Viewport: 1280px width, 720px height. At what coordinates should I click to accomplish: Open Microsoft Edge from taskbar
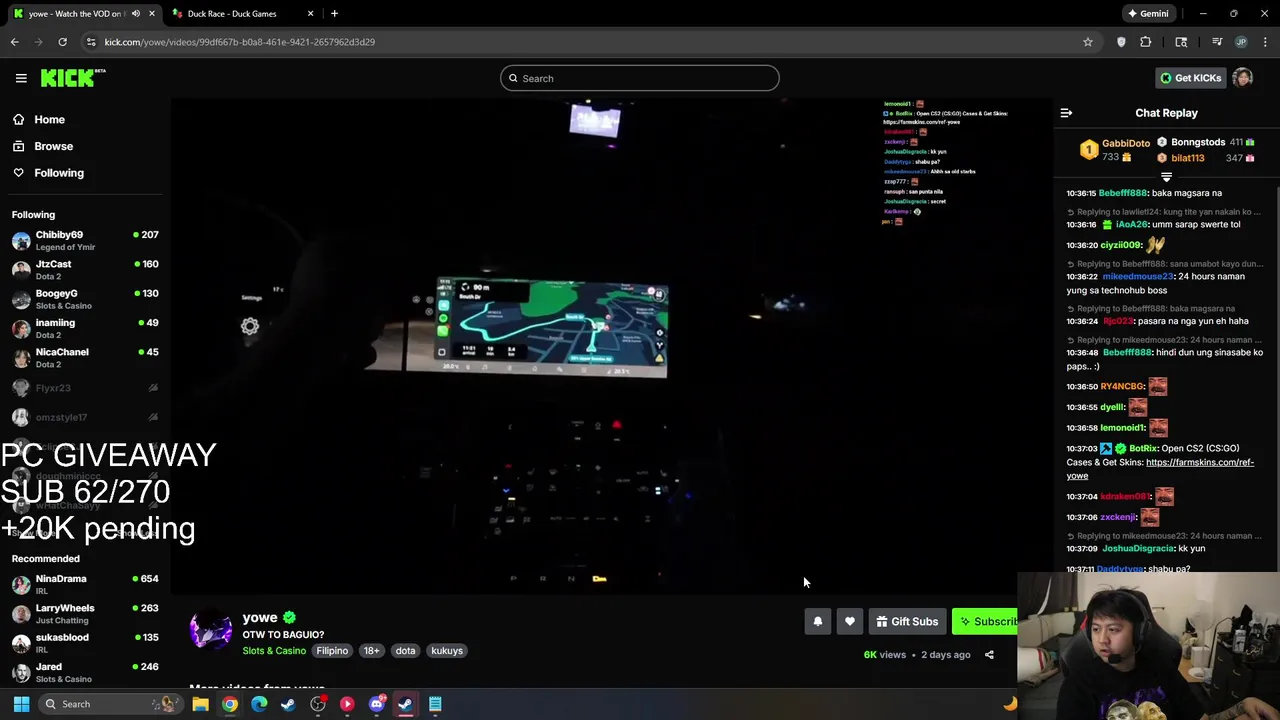click(x=259, y=704)
